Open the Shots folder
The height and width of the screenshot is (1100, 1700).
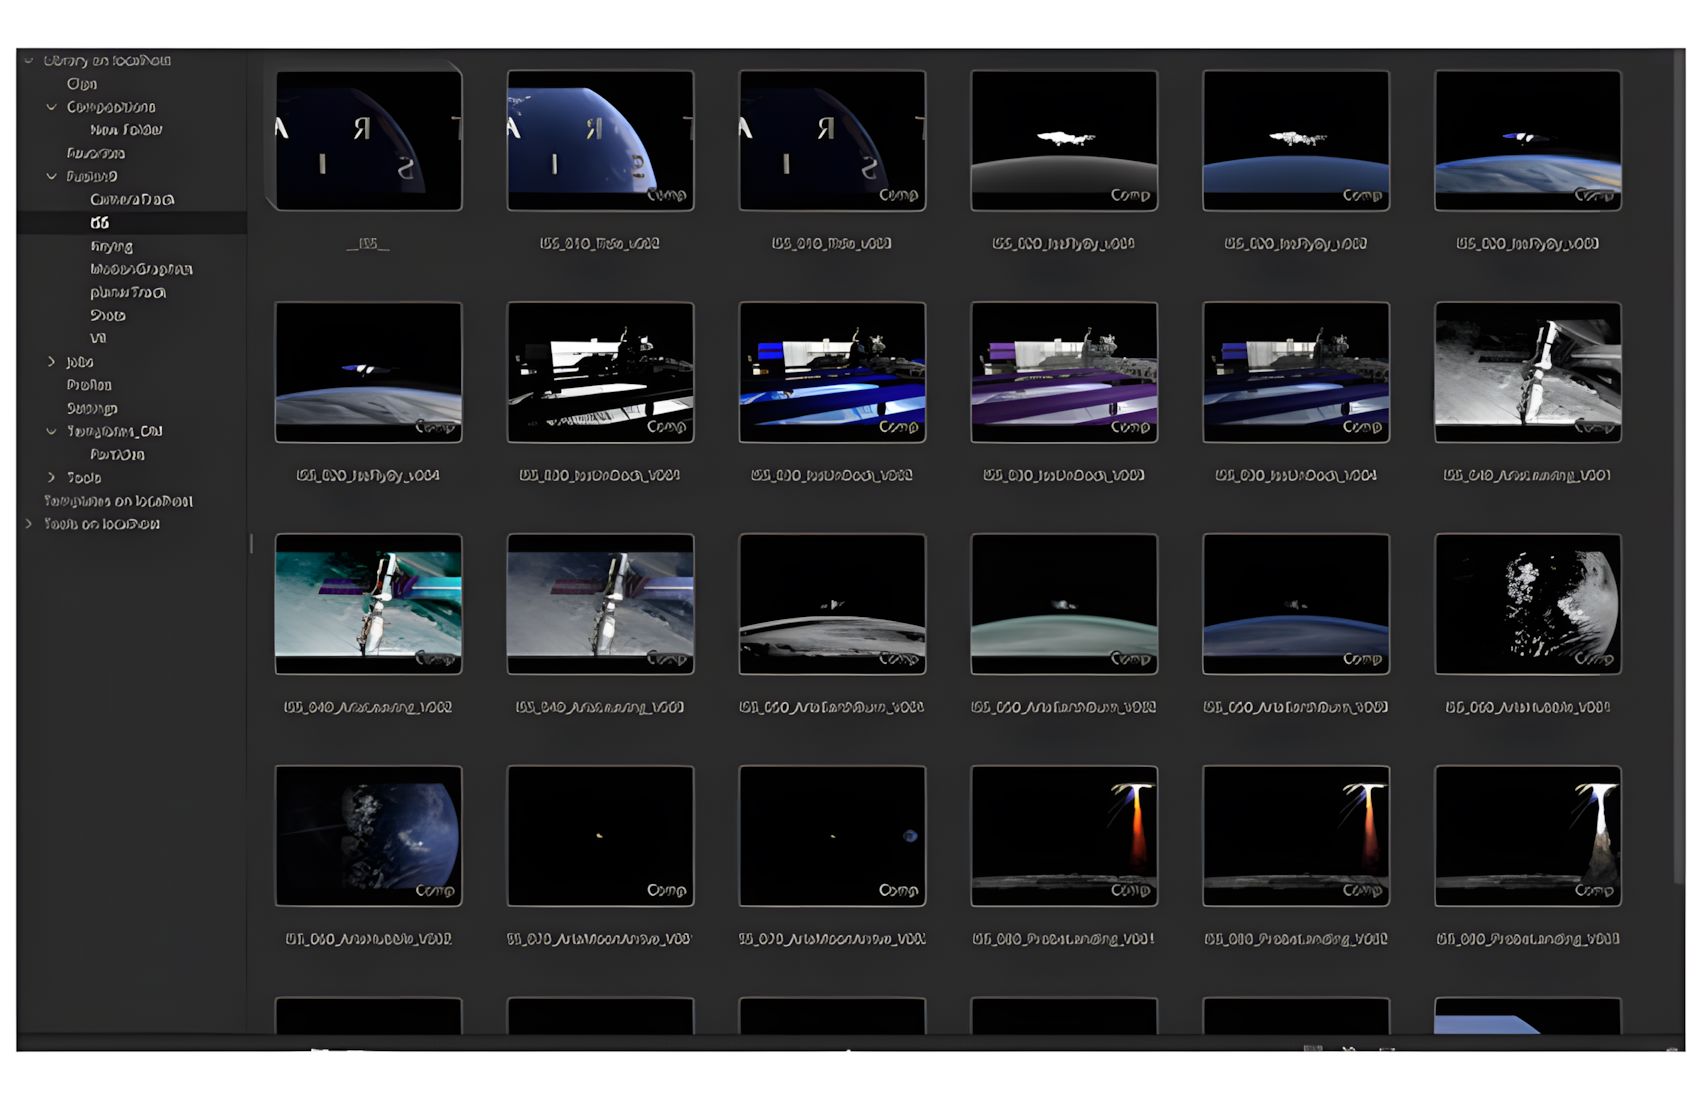coord(108,315)
